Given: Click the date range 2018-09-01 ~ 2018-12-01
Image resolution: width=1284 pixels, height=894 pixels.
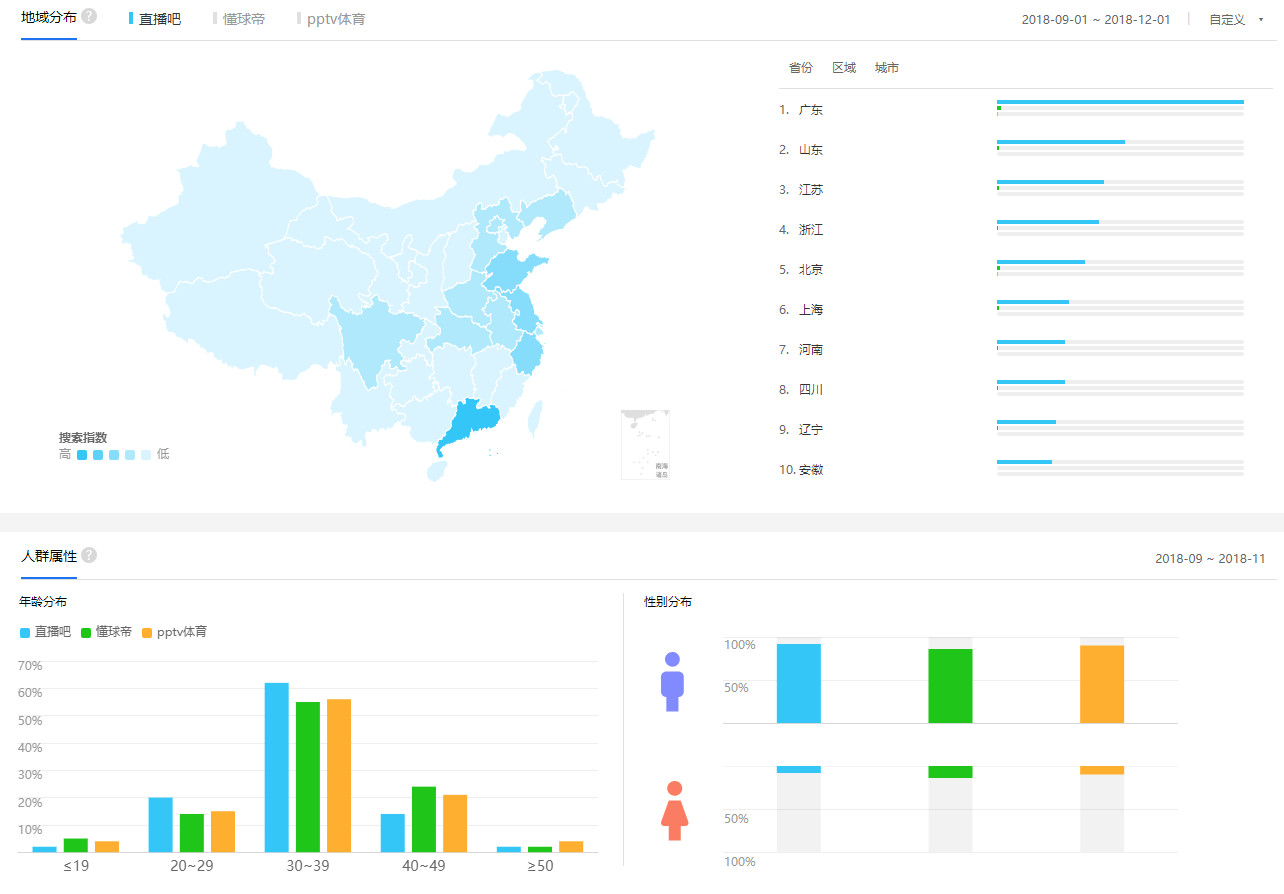Looking at the screenshot, I should pos(1096,20).
